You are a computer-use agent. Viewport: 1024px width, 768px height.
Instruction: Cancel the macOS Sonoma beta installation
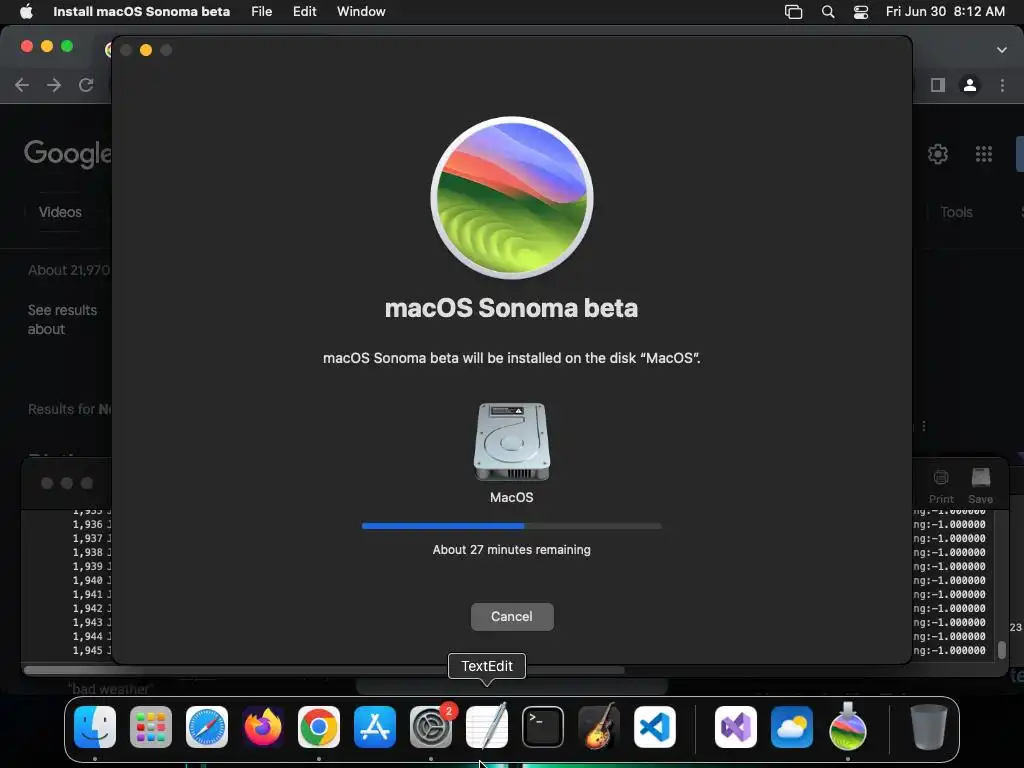[512, 616]
